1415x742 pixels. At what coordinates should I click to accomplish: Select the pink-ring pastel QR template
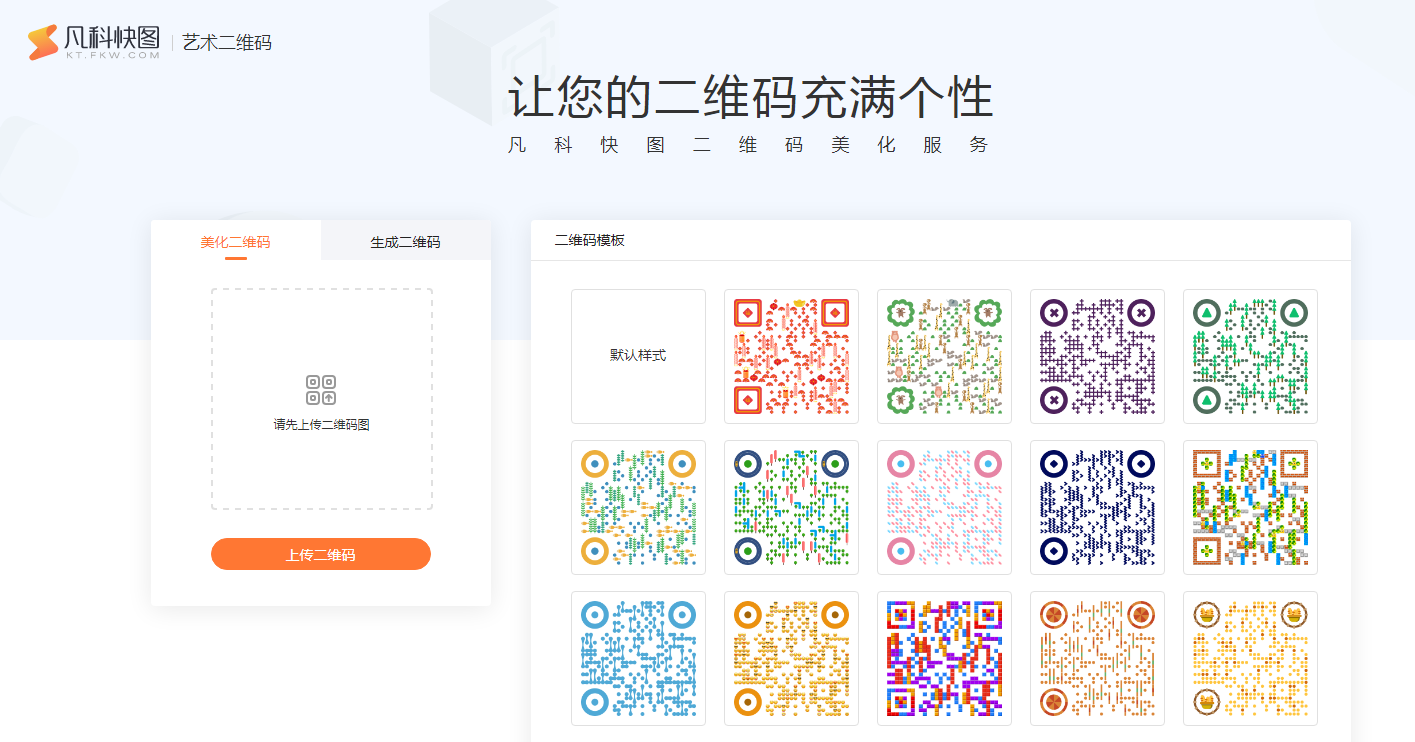[x=944, y=507]
